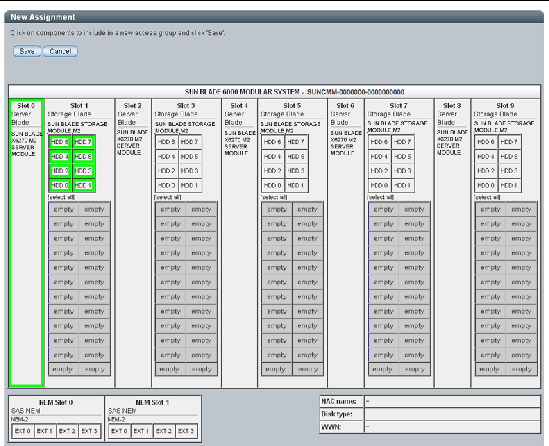The image size is (549, 446).
Task: Select HDD 1 in Slot 3
Action: click(x=190, y=185)
